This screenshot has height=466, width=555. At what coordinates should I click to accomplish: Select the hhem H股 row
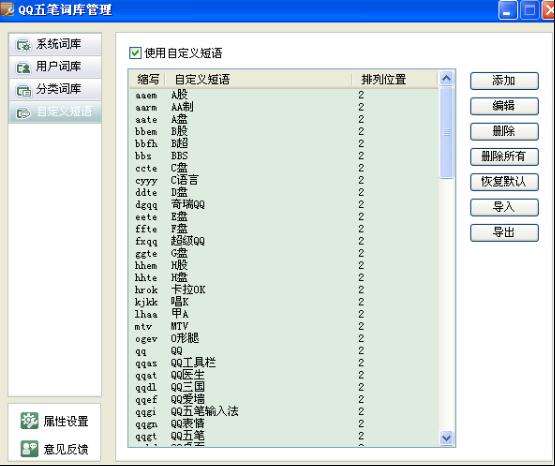coord(283,265)
